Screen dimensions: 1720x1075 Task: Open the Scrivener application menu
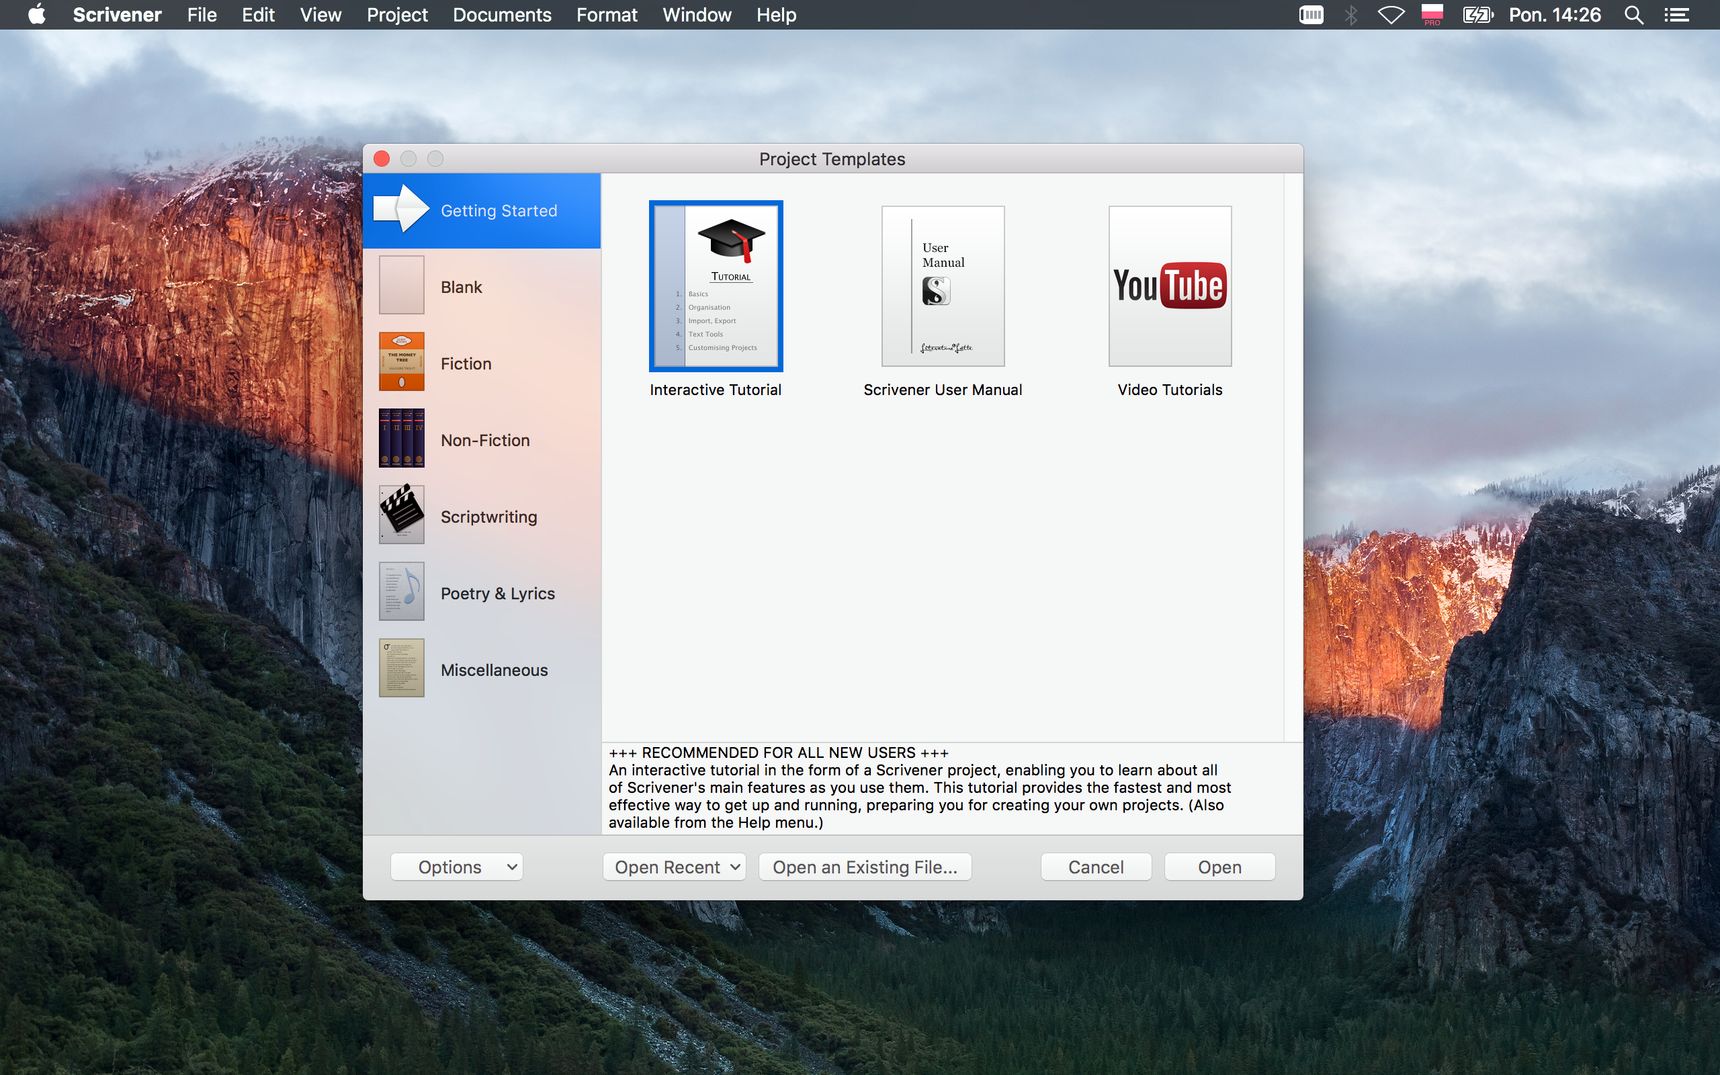pos(117,14)
